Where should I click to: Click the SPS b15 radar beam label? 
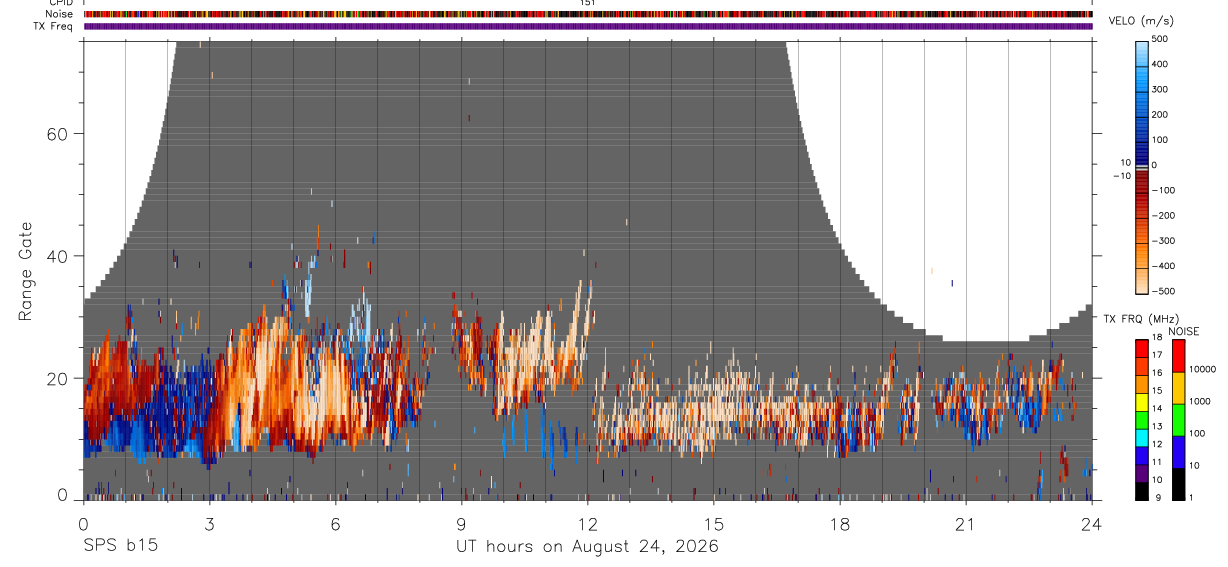click(x=119, y=546)
